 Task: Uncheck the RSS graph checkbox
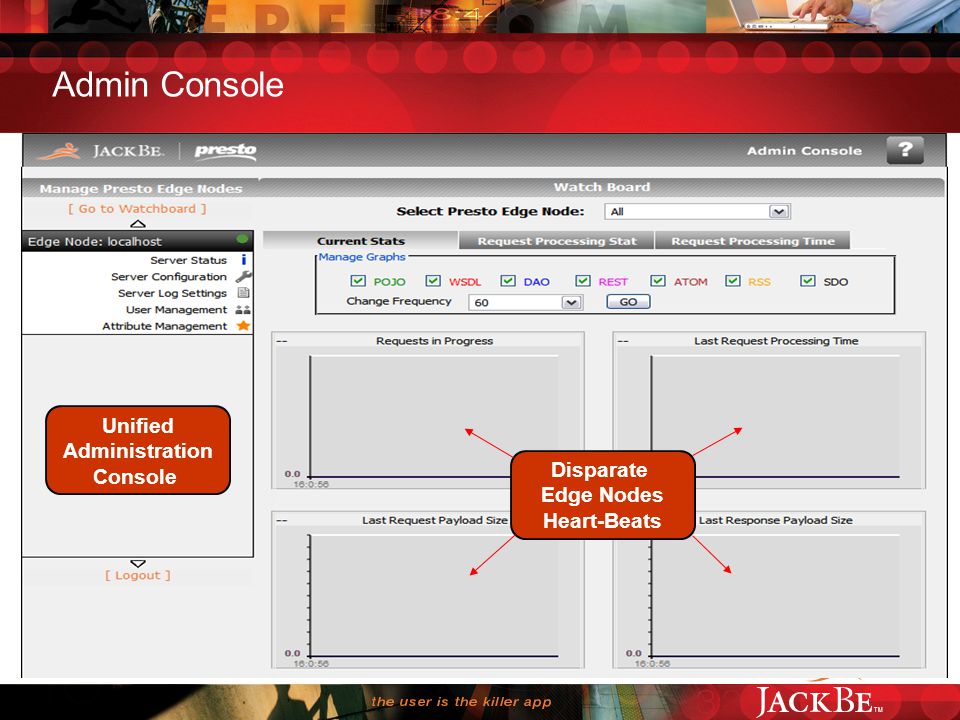pos(733,281)
